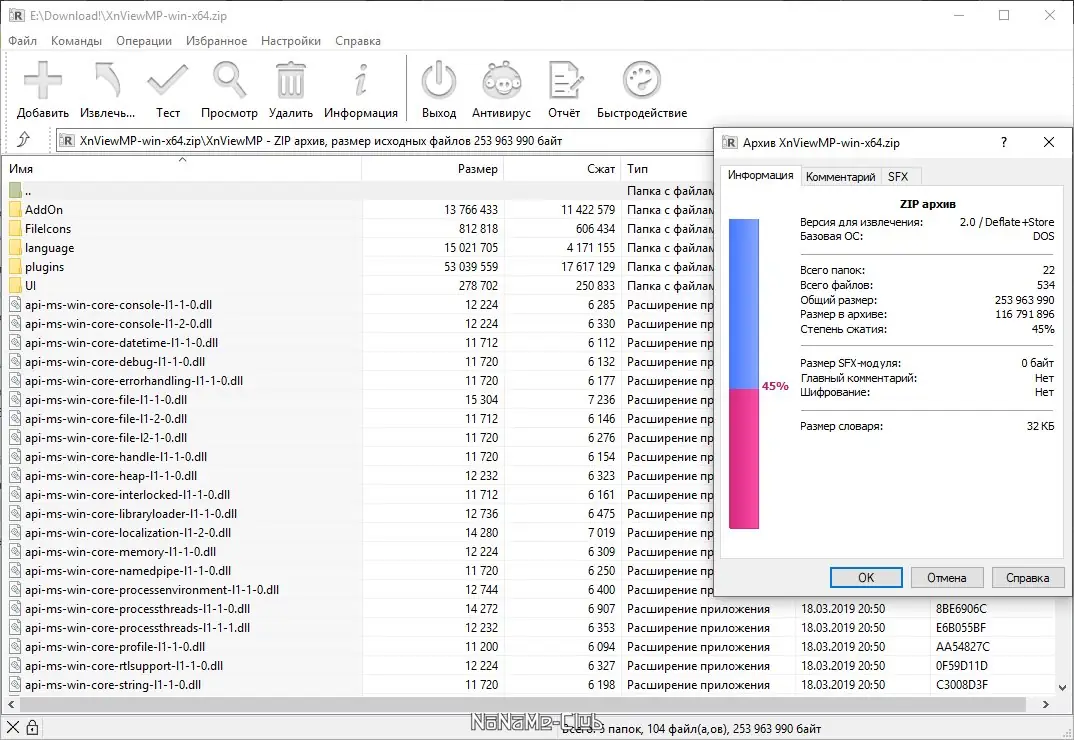Open the Команды menu

pos(76,40)
